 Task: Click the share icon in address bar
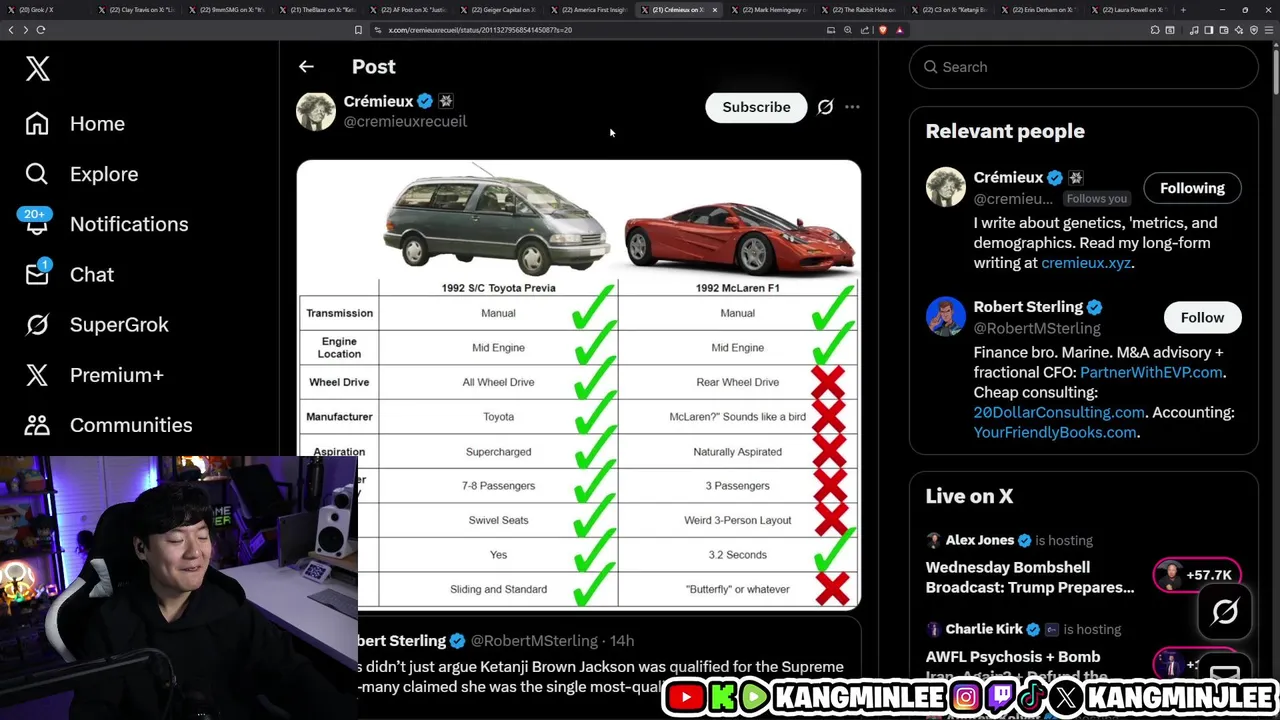tap(865, 30)
